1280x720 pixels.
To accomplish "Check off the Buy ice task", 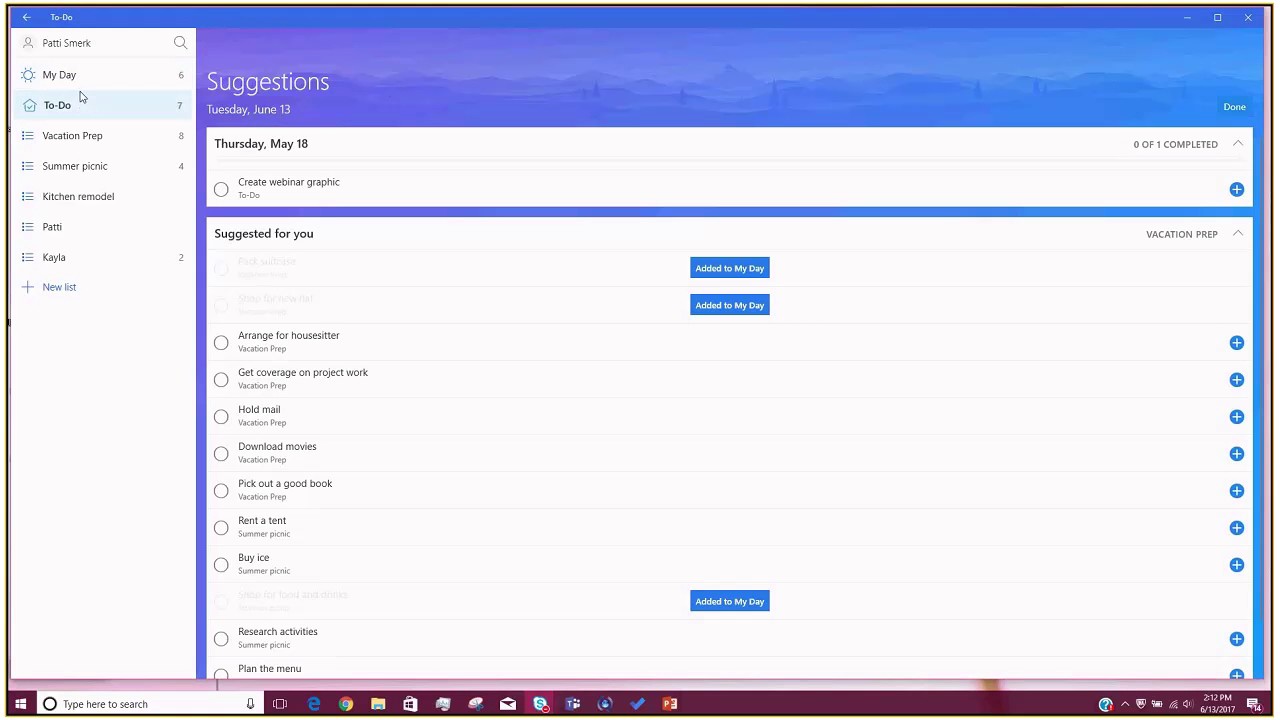I will (221, 565).
